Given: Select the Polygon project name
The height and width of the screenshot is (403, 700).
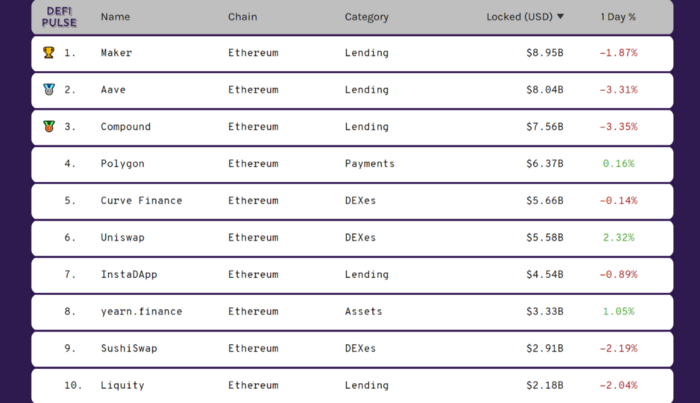Looking at the screenshot, I should point(122,164).
